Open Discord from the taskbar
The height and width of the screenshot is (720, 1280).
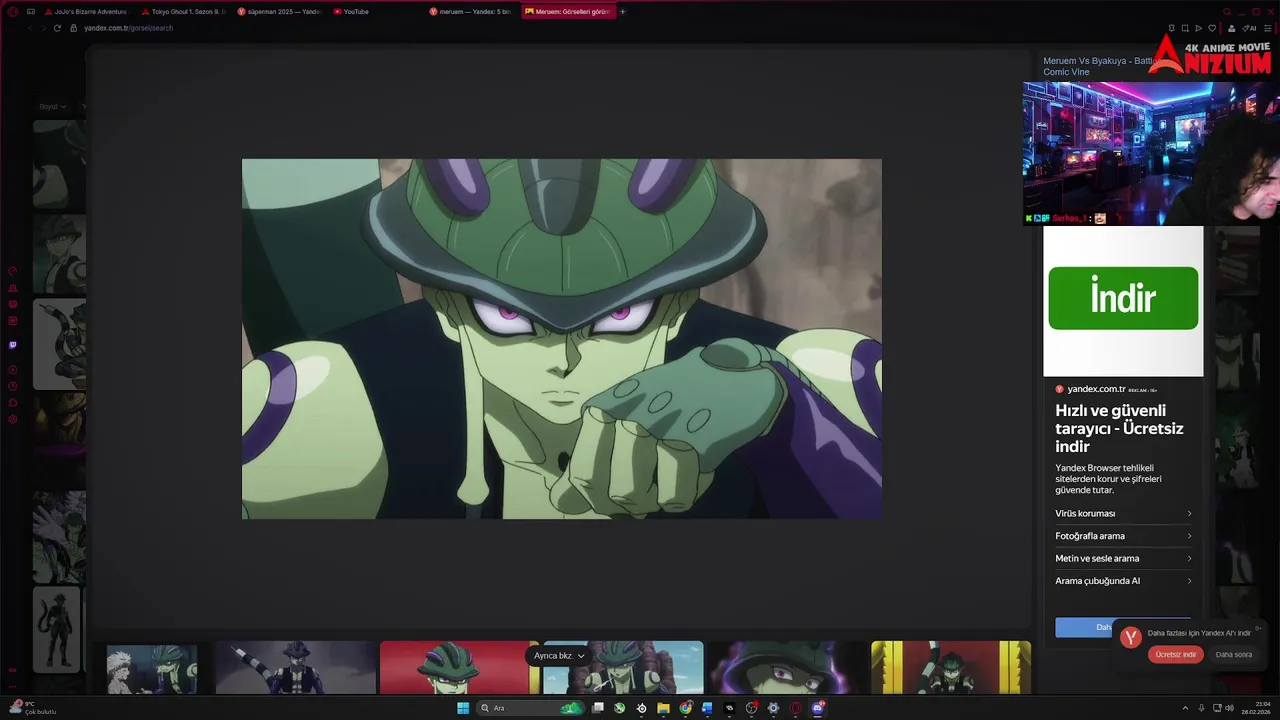click(x=818, y=708)
